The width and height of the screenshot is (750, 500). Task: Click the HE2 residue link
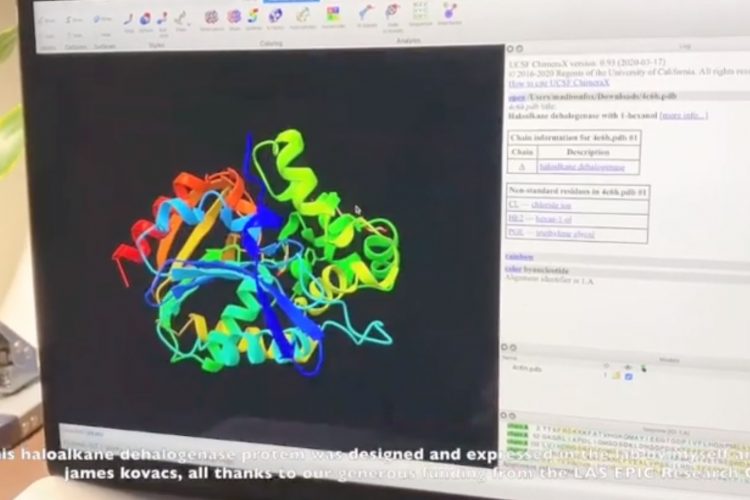[x=516, y=219]
